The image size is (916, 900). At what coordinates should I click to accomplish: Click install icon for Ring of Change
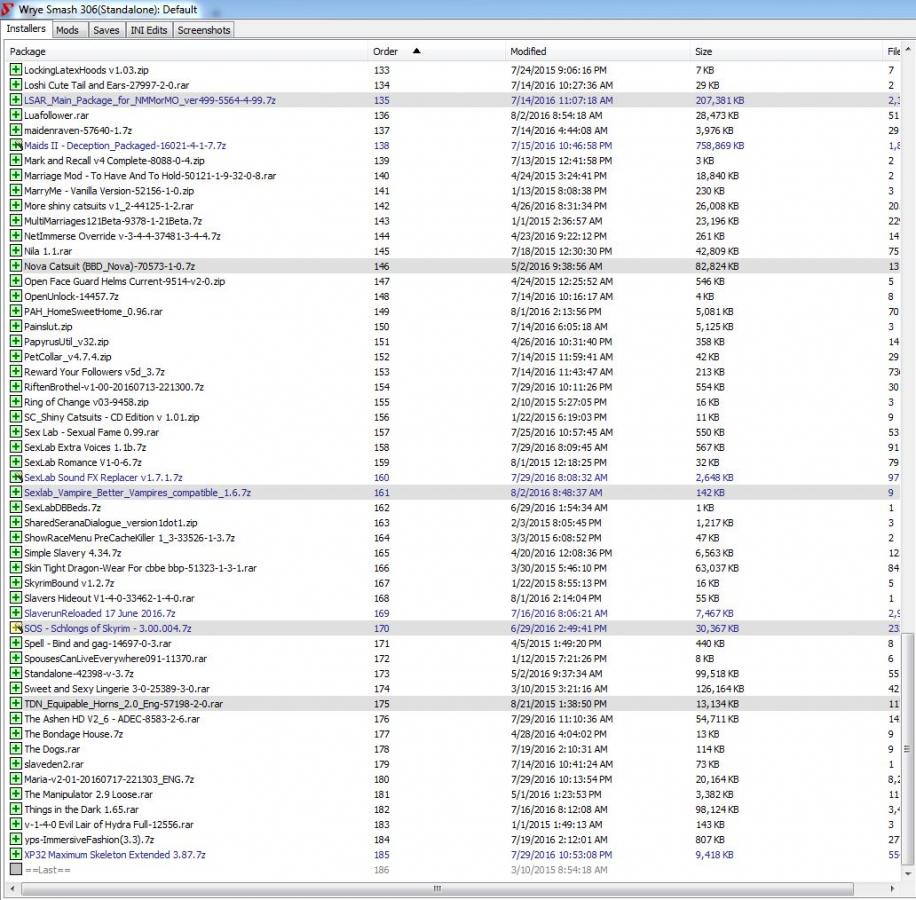[16, 402]
